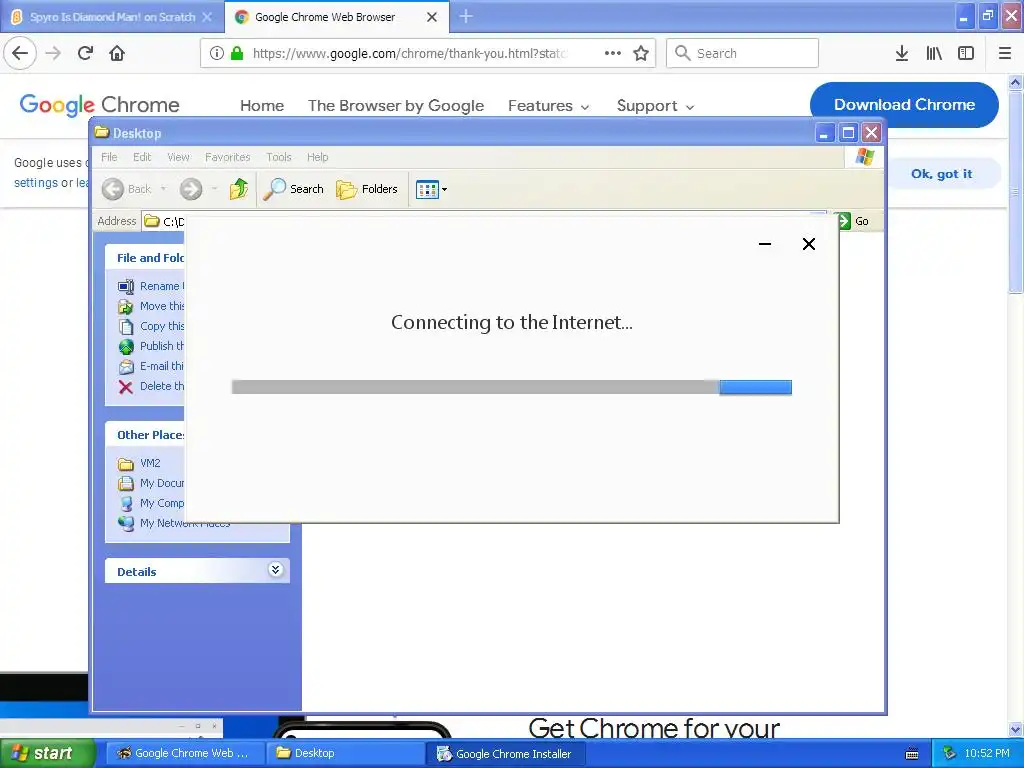Screen dimensions: 1024x768
Task: Go up one folder level icon
Action: 238,189
